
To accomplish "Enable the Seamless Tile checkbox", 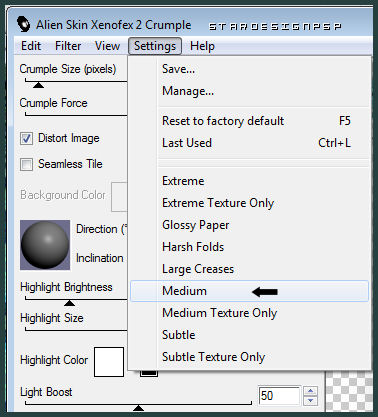I will click(26, 164).
